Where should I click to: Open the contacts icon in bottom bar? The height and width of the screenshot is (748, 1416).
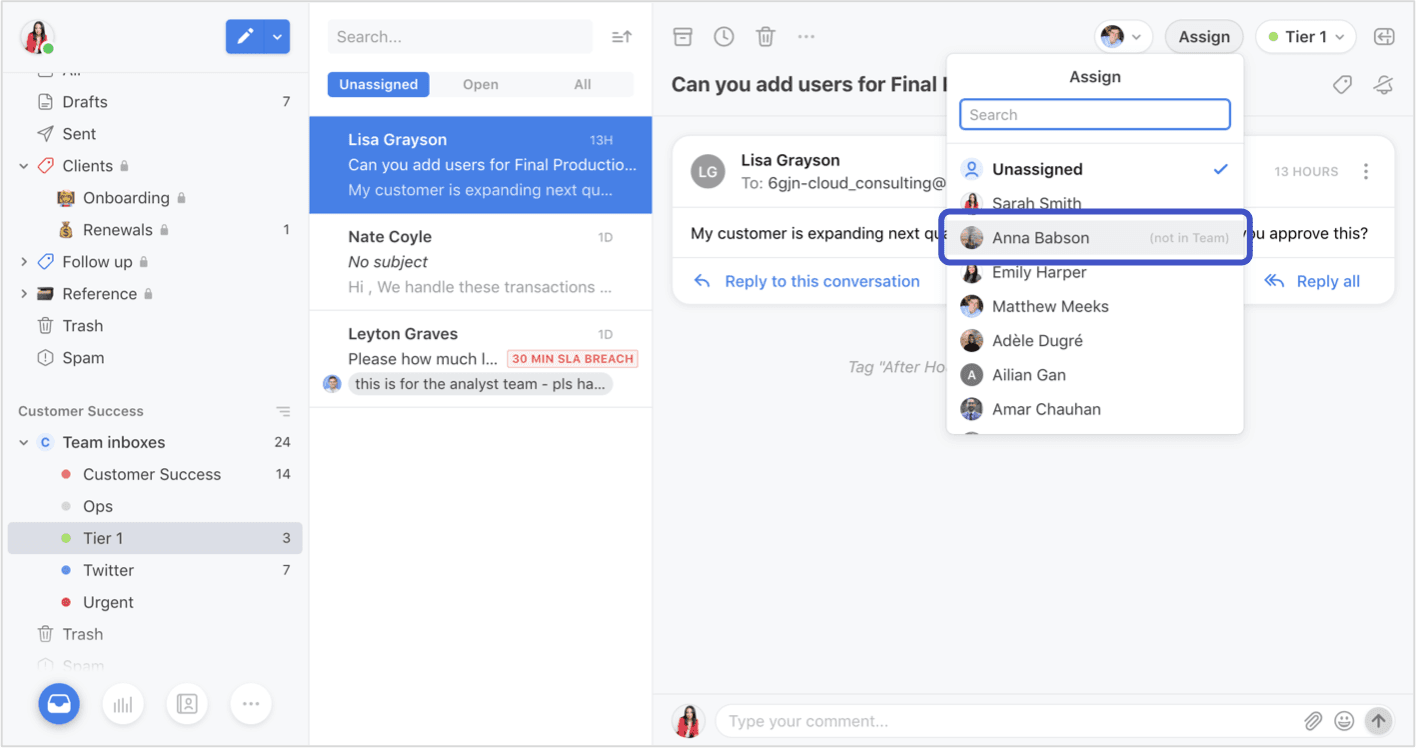(x=187, y=704)
